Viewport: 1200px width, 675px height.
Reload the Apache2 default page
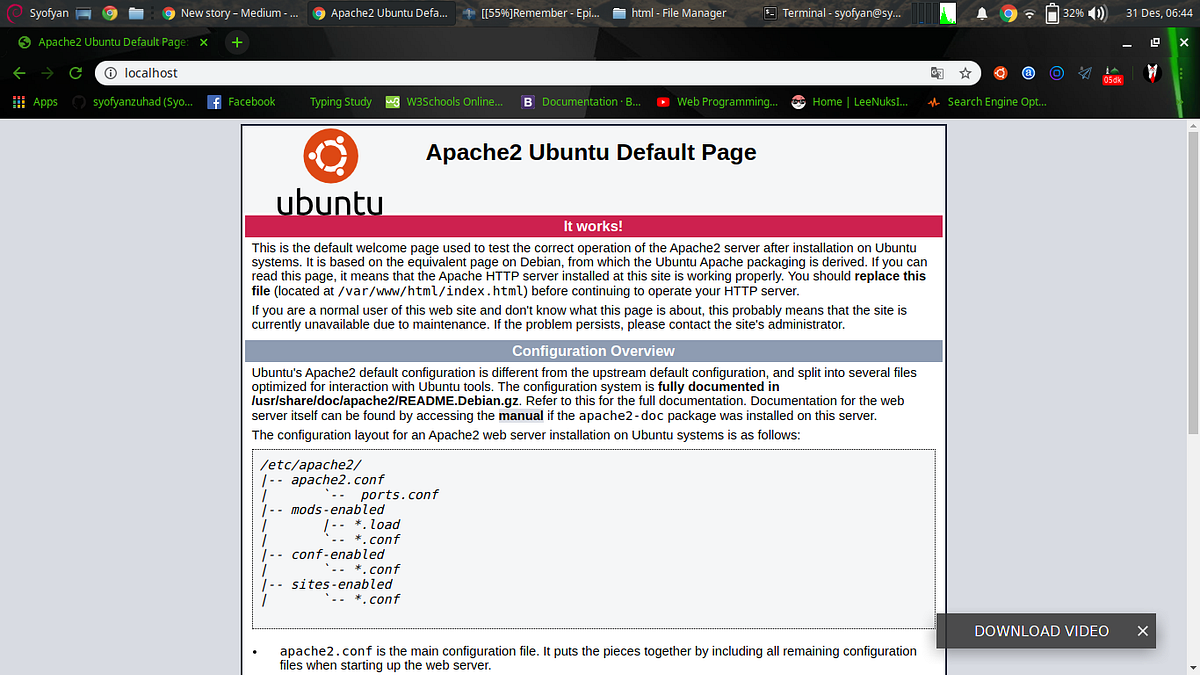pos(75,73)
